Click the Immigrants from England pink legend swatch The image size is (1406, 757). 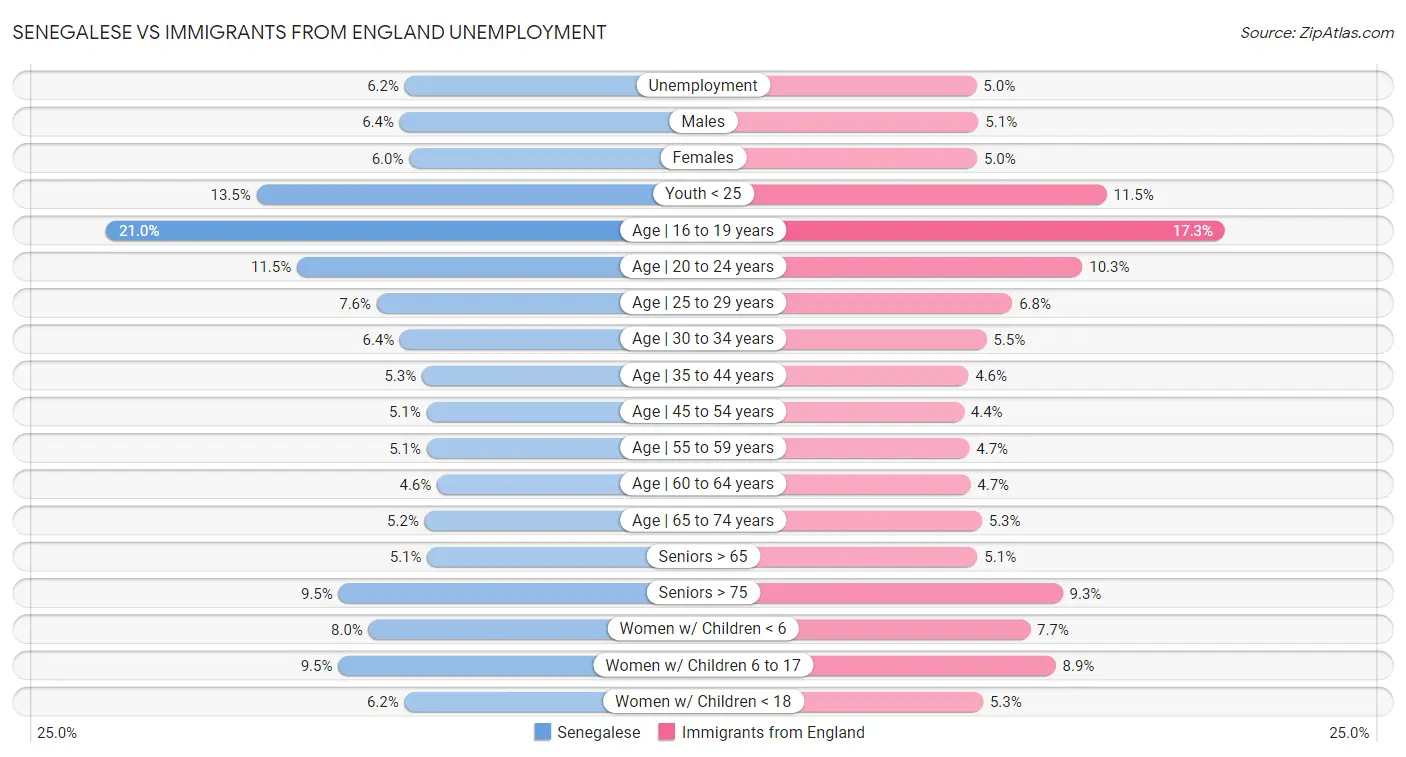click(667, 732)
